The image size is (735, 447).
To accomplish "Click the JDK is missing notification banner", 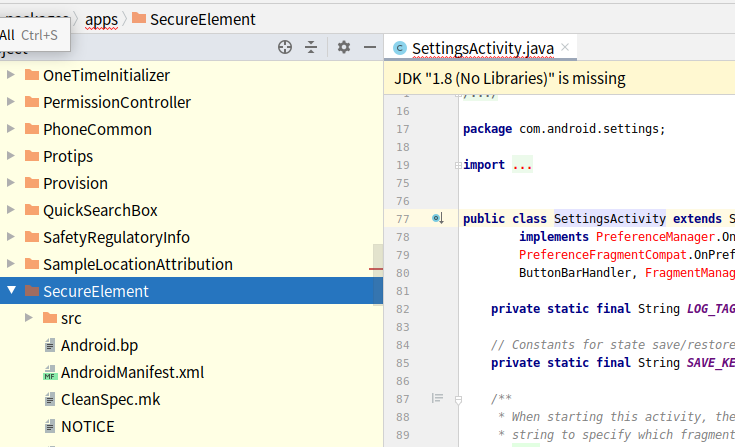I will pyautogui.click(x=559, y=78).
